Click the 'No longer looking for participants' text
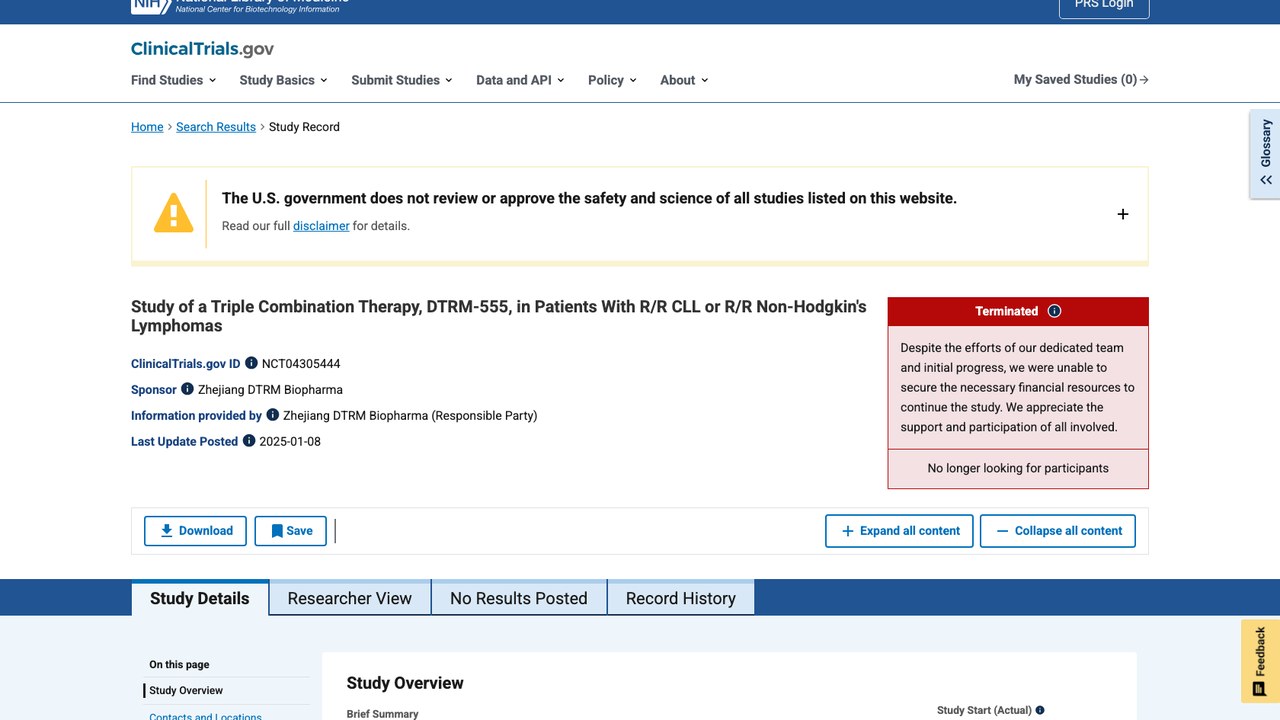 tap(1018, 468)
